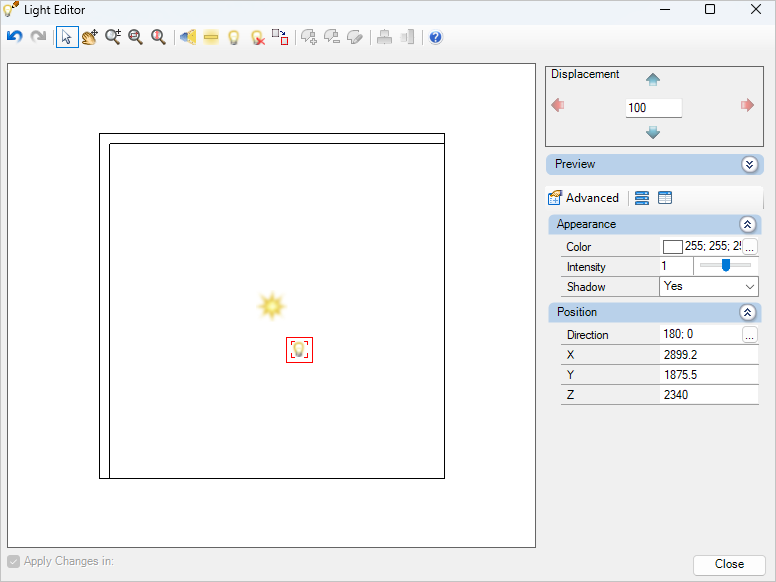Add a linear tube light
This screenshot has width=776, height=582.
point(211,37)
